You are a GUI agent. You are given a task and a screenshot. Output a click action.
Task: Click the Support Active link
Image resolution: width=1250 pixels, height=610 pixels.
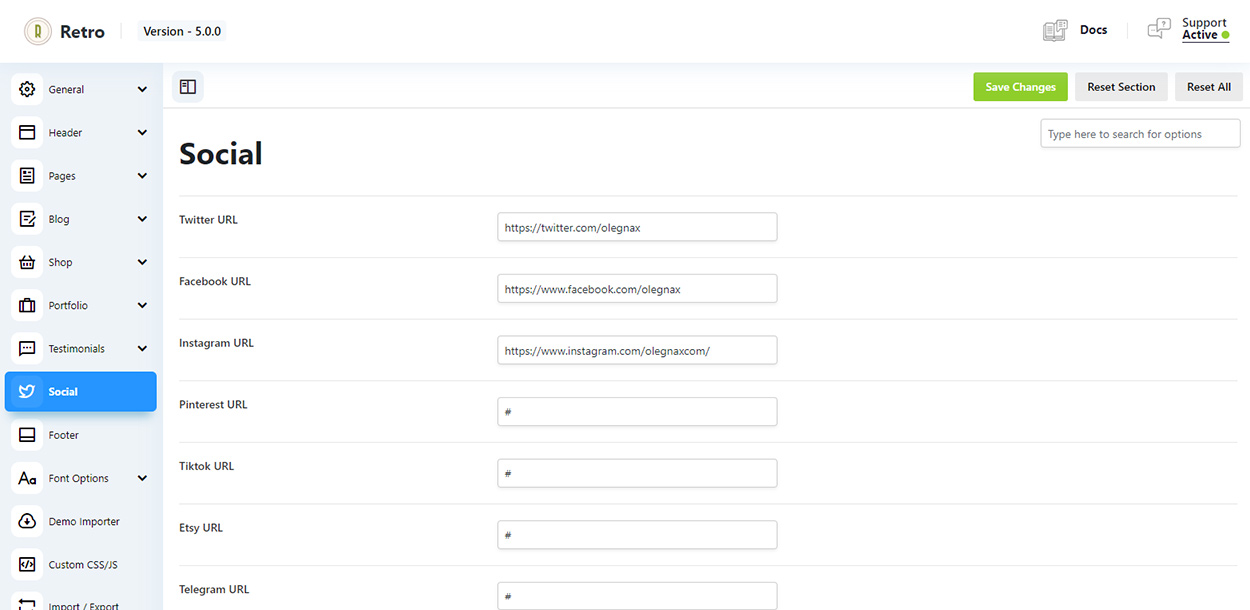tap(1205, 29)
